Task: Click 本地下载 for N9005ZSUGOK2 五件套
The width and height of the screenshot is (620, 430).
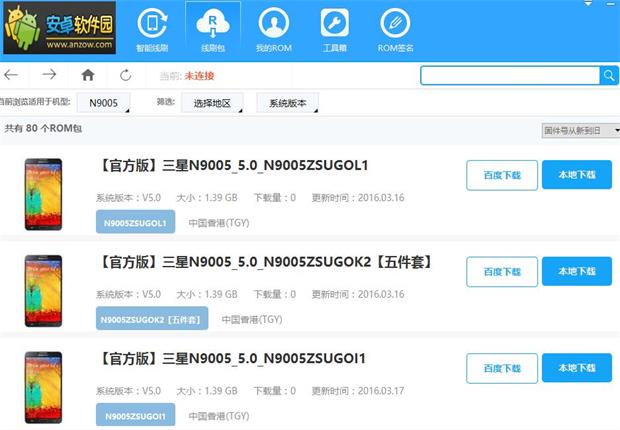Action: 577,271
